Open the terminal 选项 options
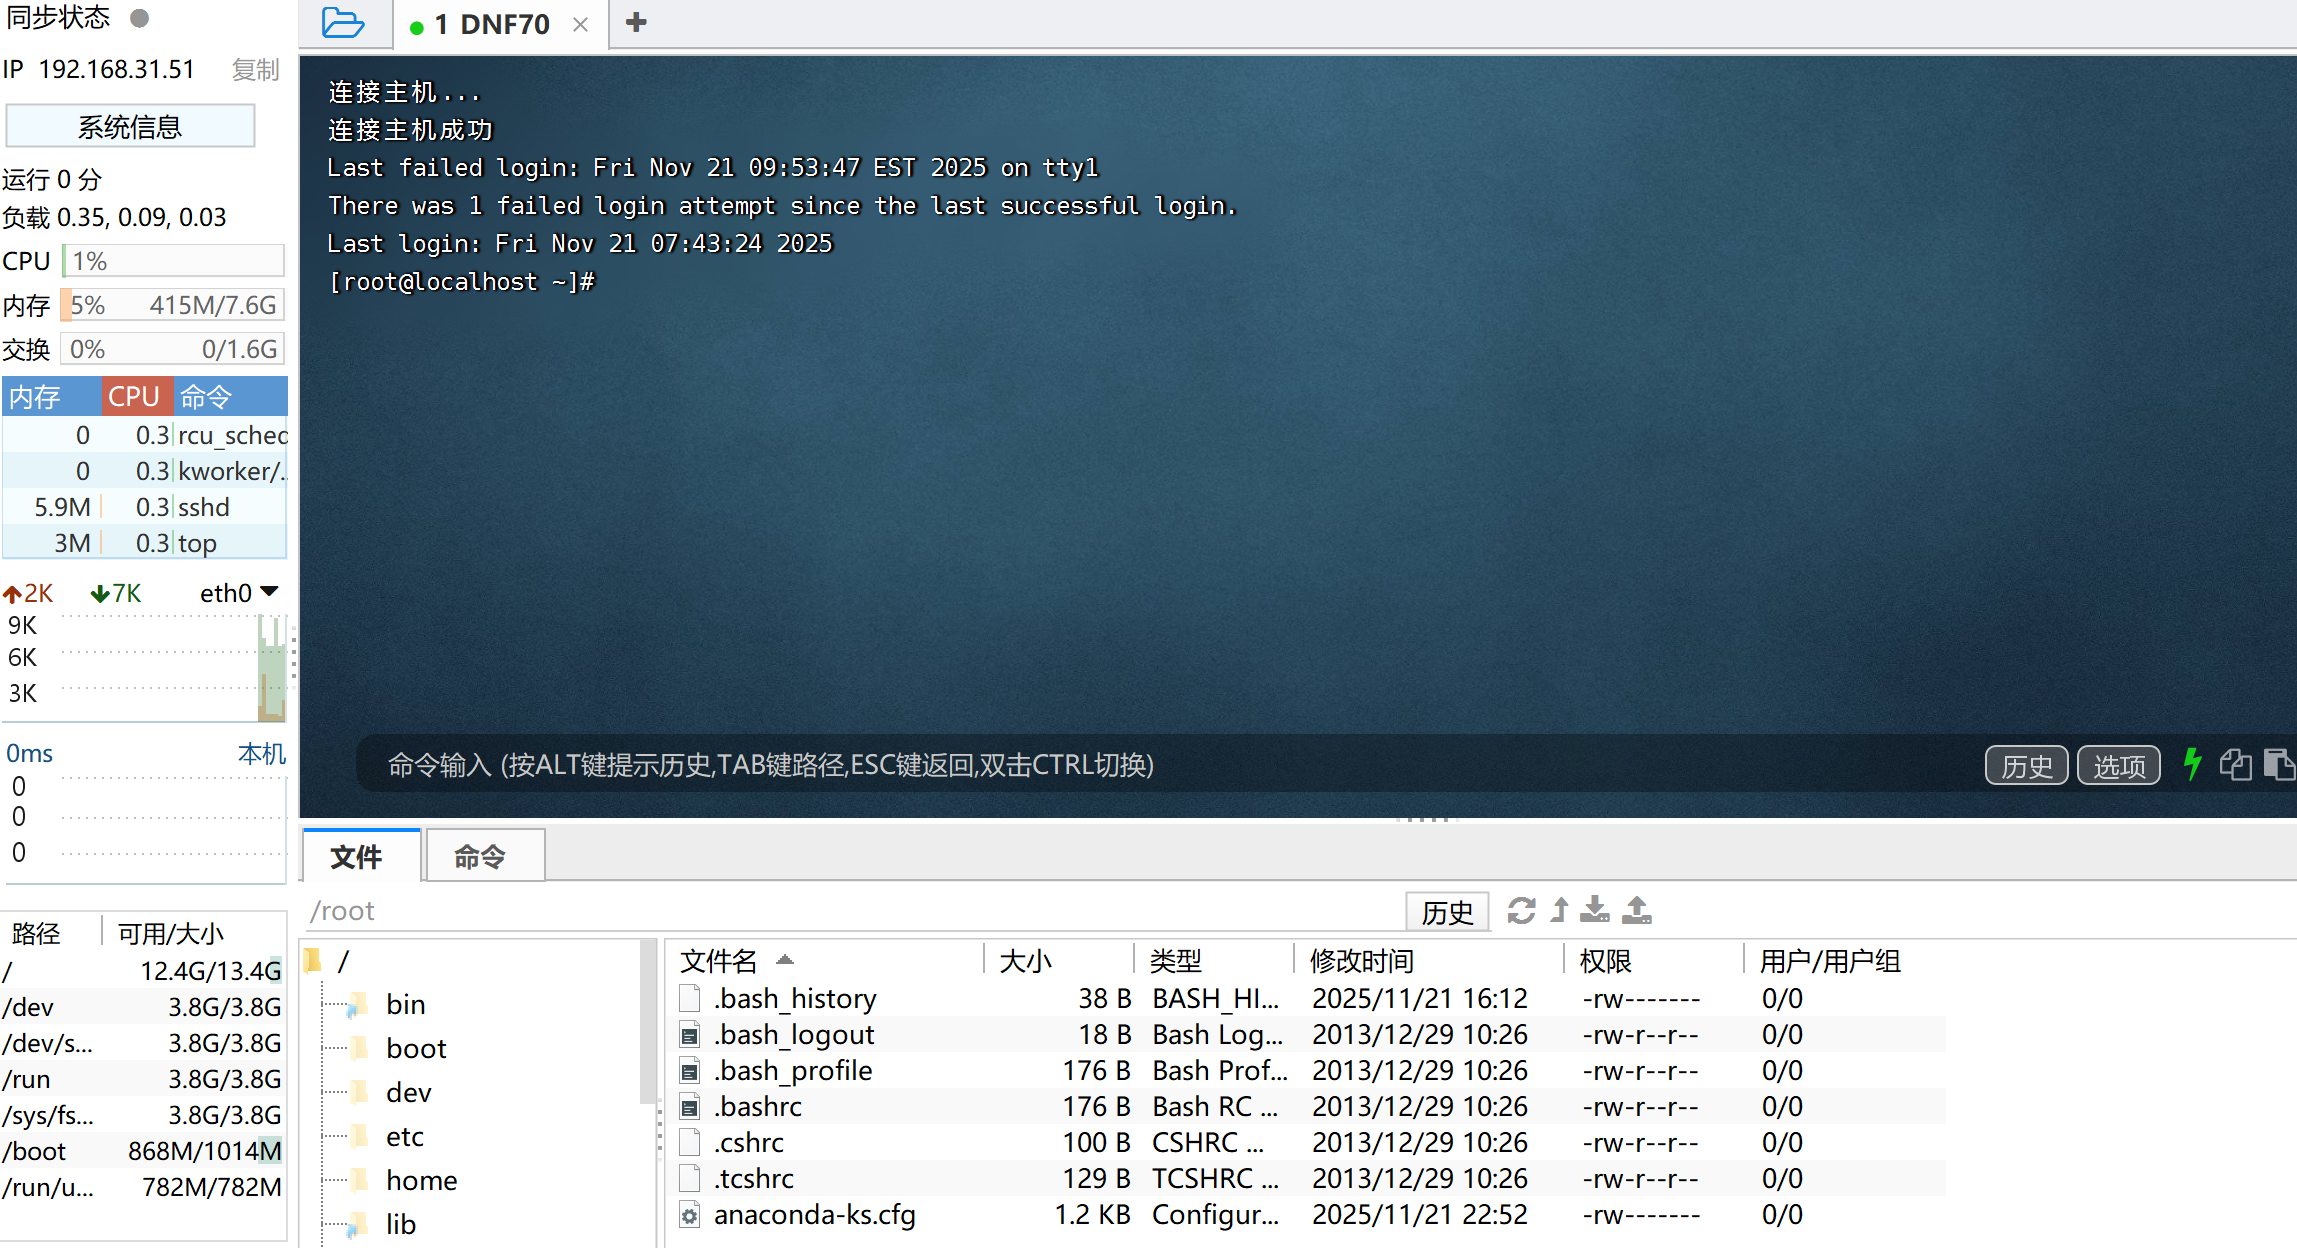Screen dimensions: 2297x1248 (x=2118, y=765)
